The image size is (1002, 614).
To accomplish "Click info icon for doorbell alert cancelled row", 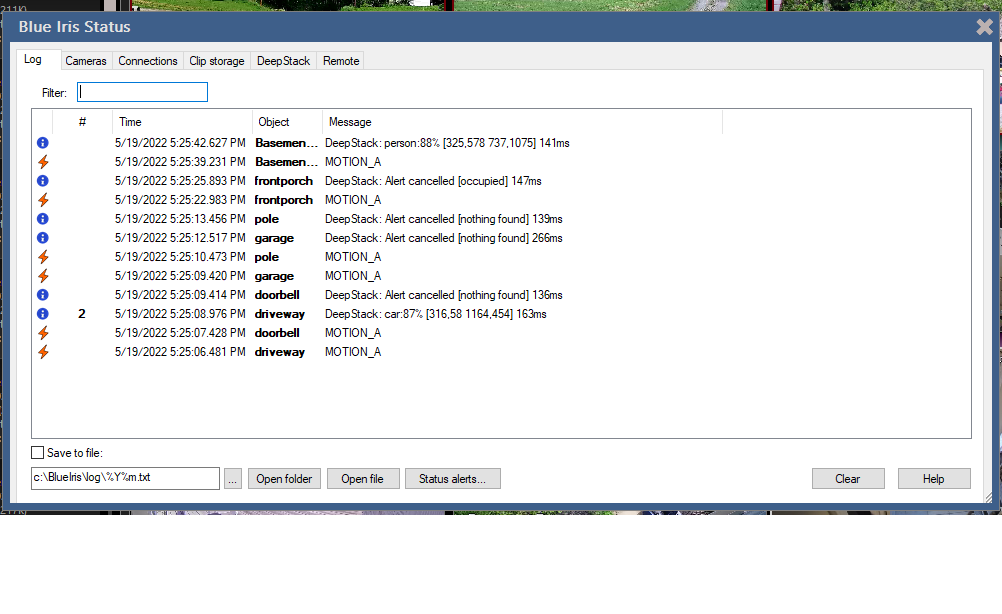I will point(43,295).
